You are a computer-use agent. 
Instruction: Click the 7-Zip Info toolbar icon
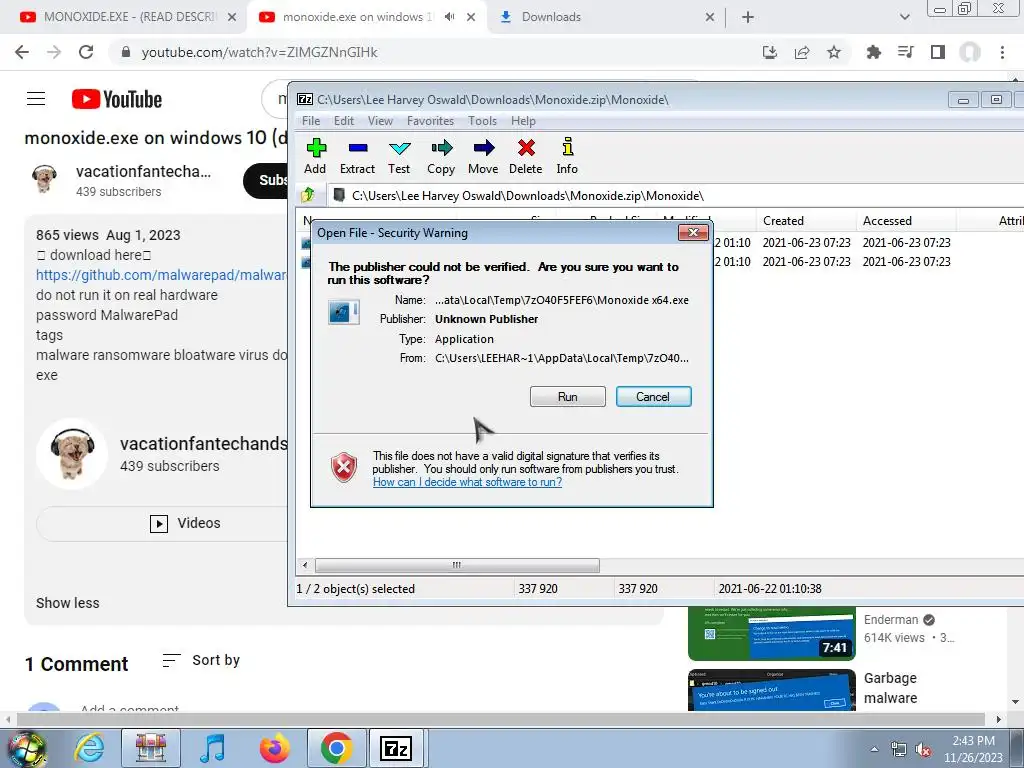click(567, 156)
